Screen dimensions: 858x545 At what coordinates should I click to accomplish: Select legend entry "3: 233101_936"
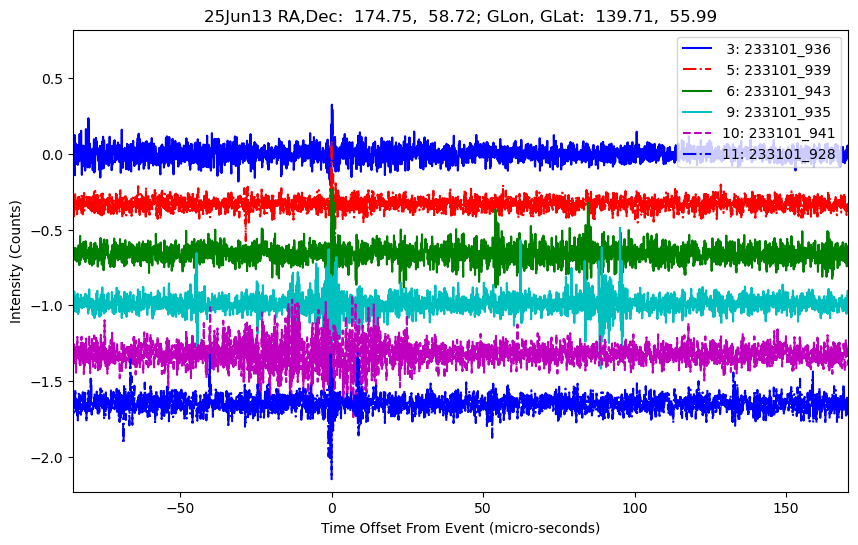pos(756,49)
